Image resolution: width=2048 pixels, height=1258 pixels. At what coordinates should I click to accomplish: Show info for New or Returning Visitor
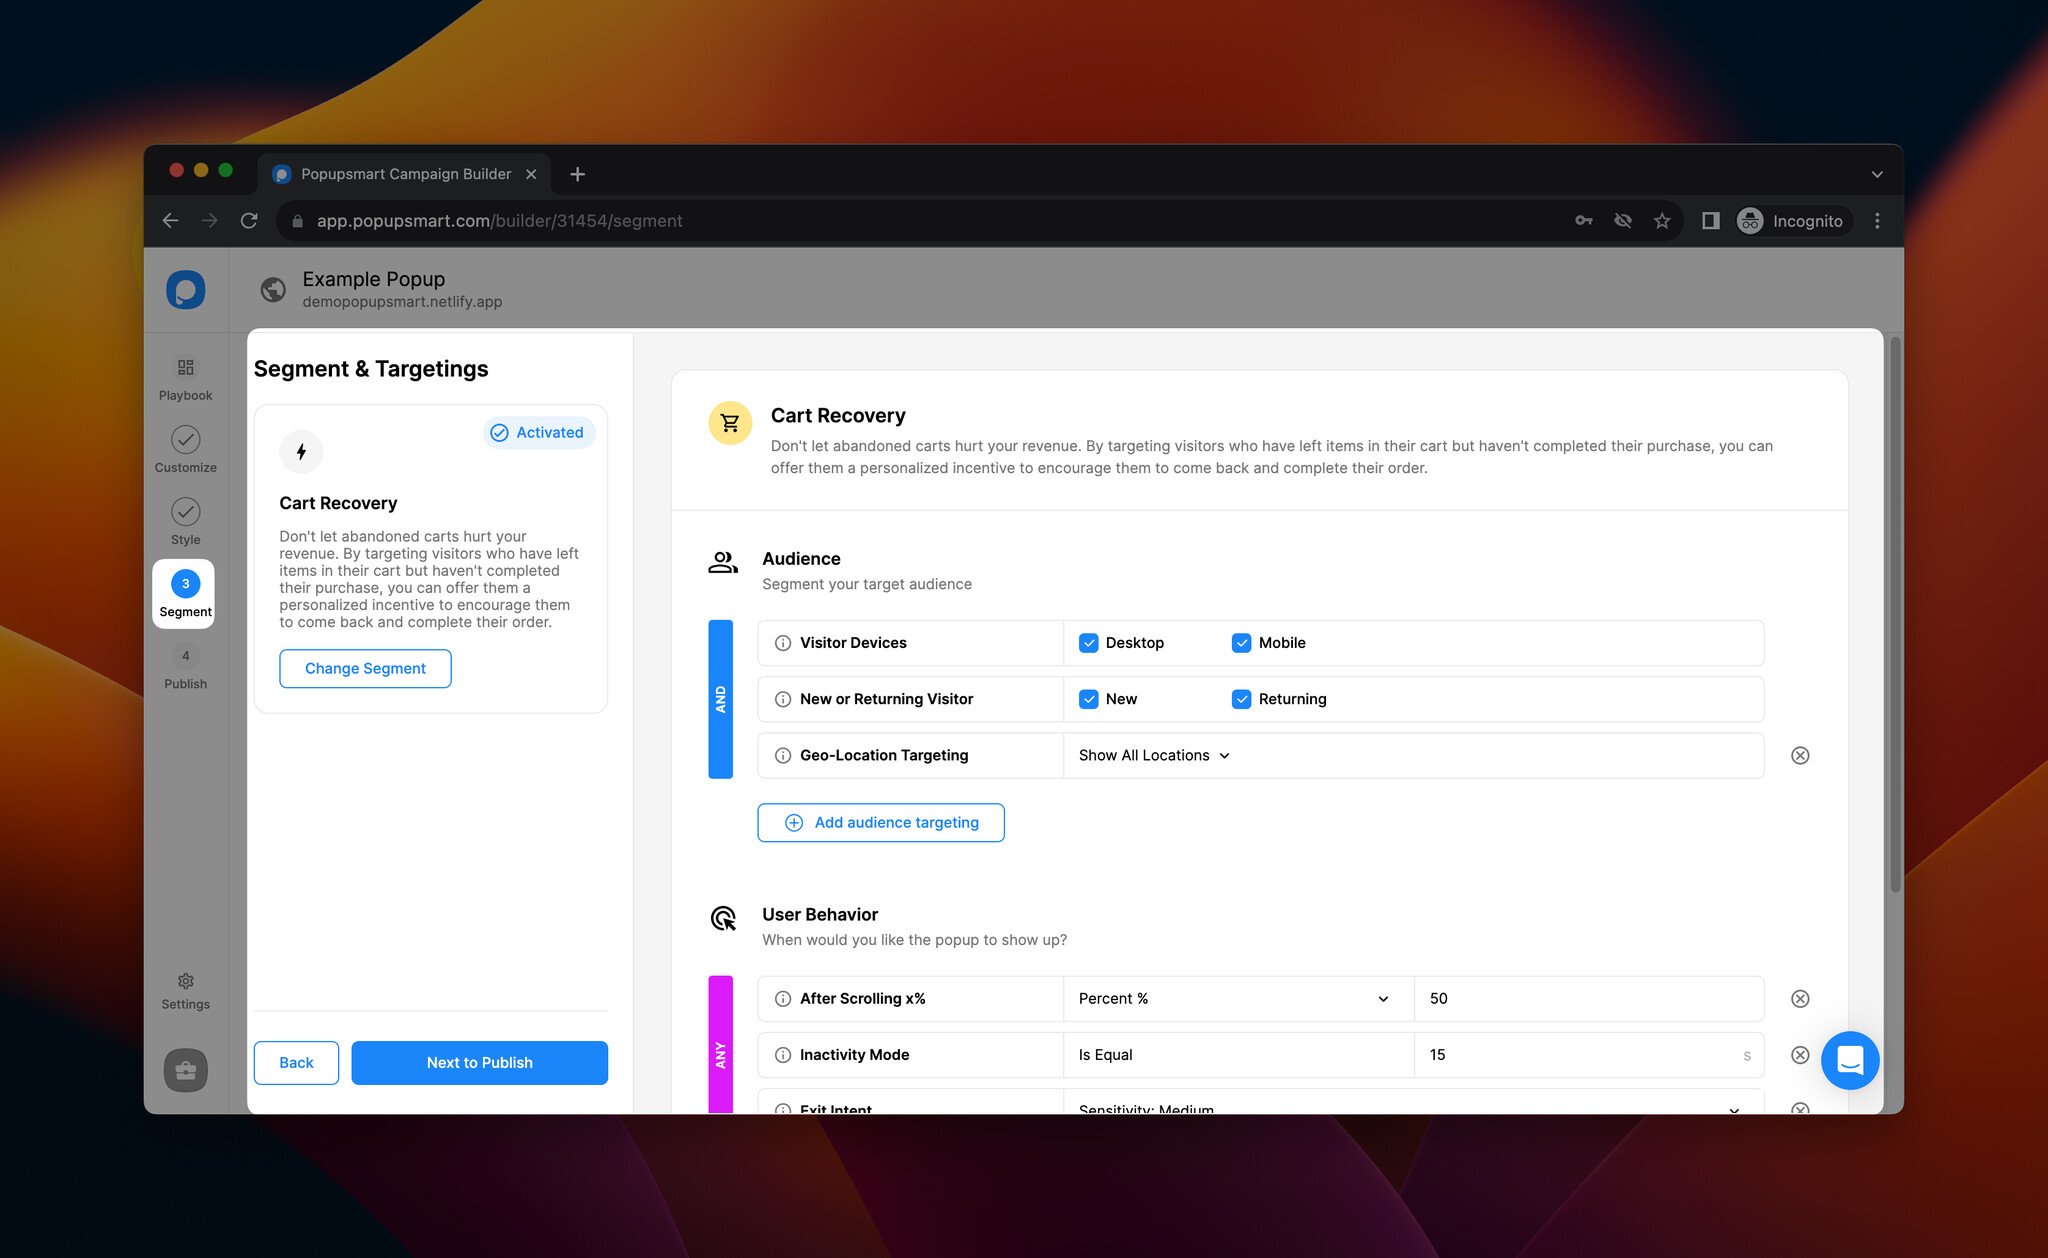783,699
